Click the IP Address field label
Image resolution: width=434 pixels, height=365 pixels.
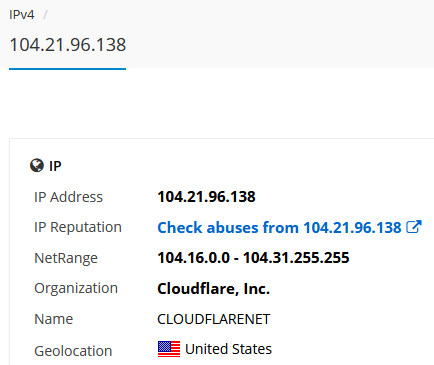coord(68,197)
